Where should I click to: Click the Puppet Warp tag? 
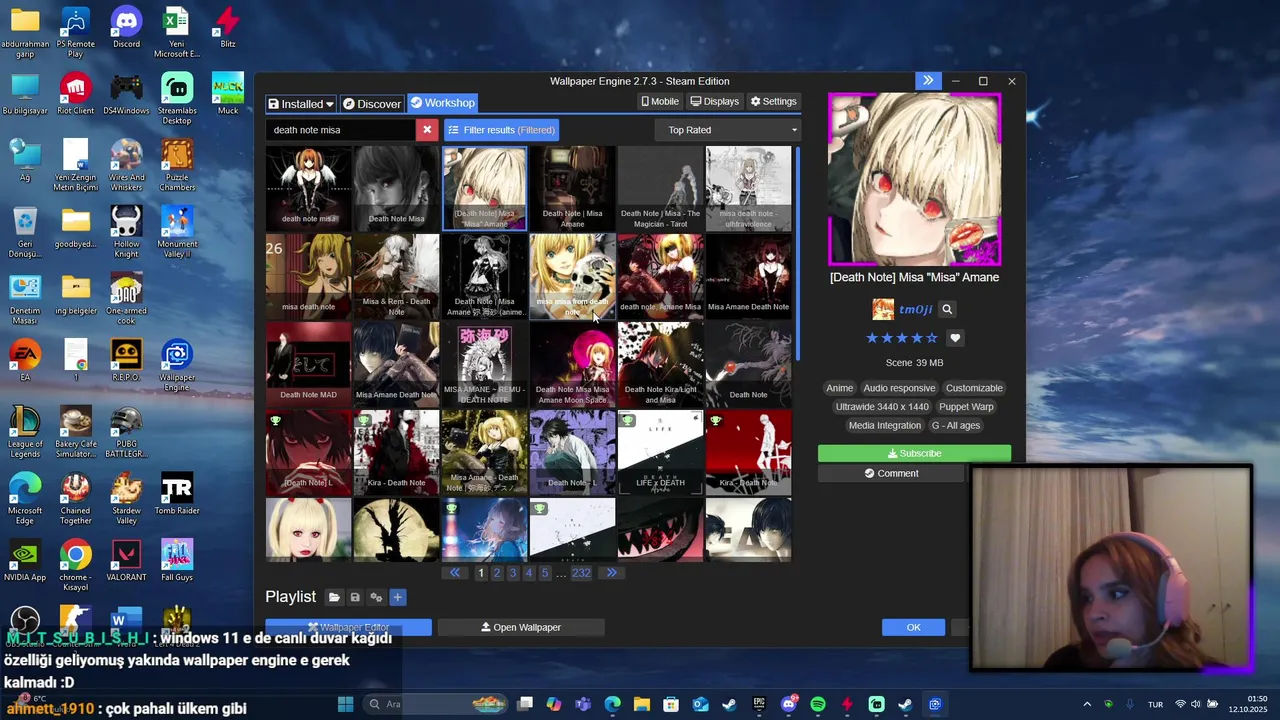click(x=966, y=407)
